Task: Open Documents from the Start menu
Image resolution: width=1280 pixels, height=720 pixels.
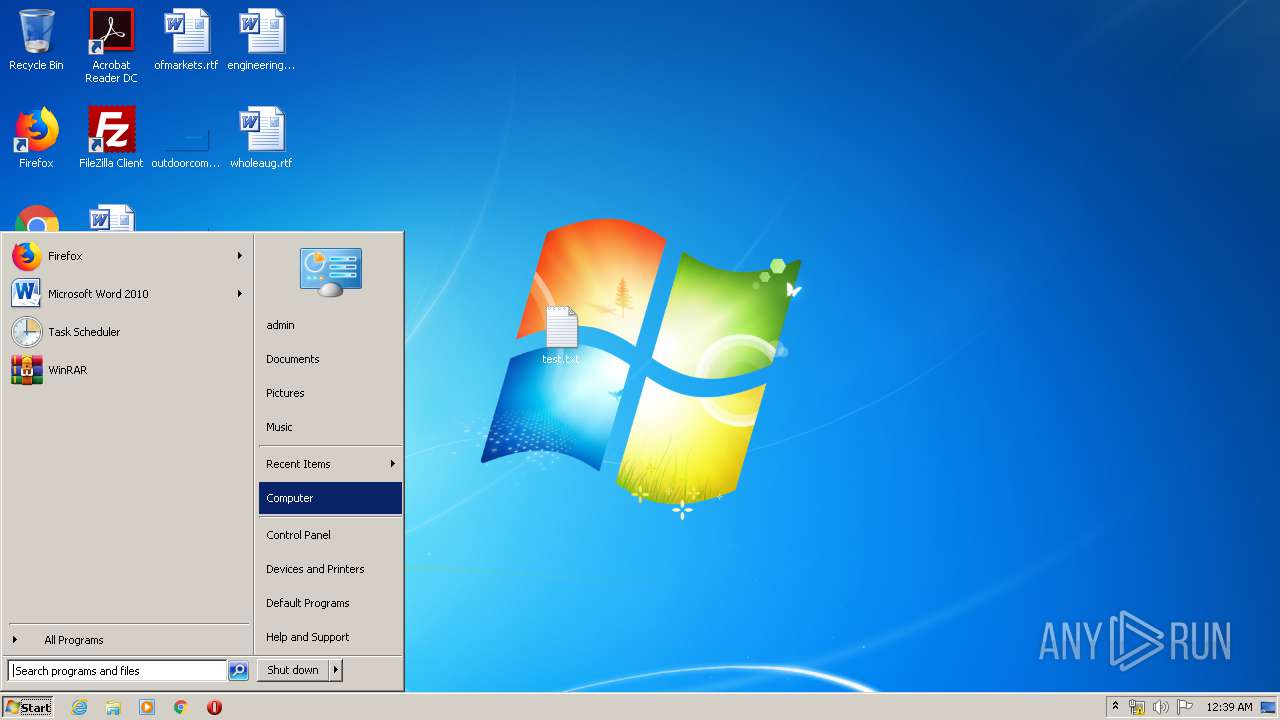Action: (x=330, y=359)
